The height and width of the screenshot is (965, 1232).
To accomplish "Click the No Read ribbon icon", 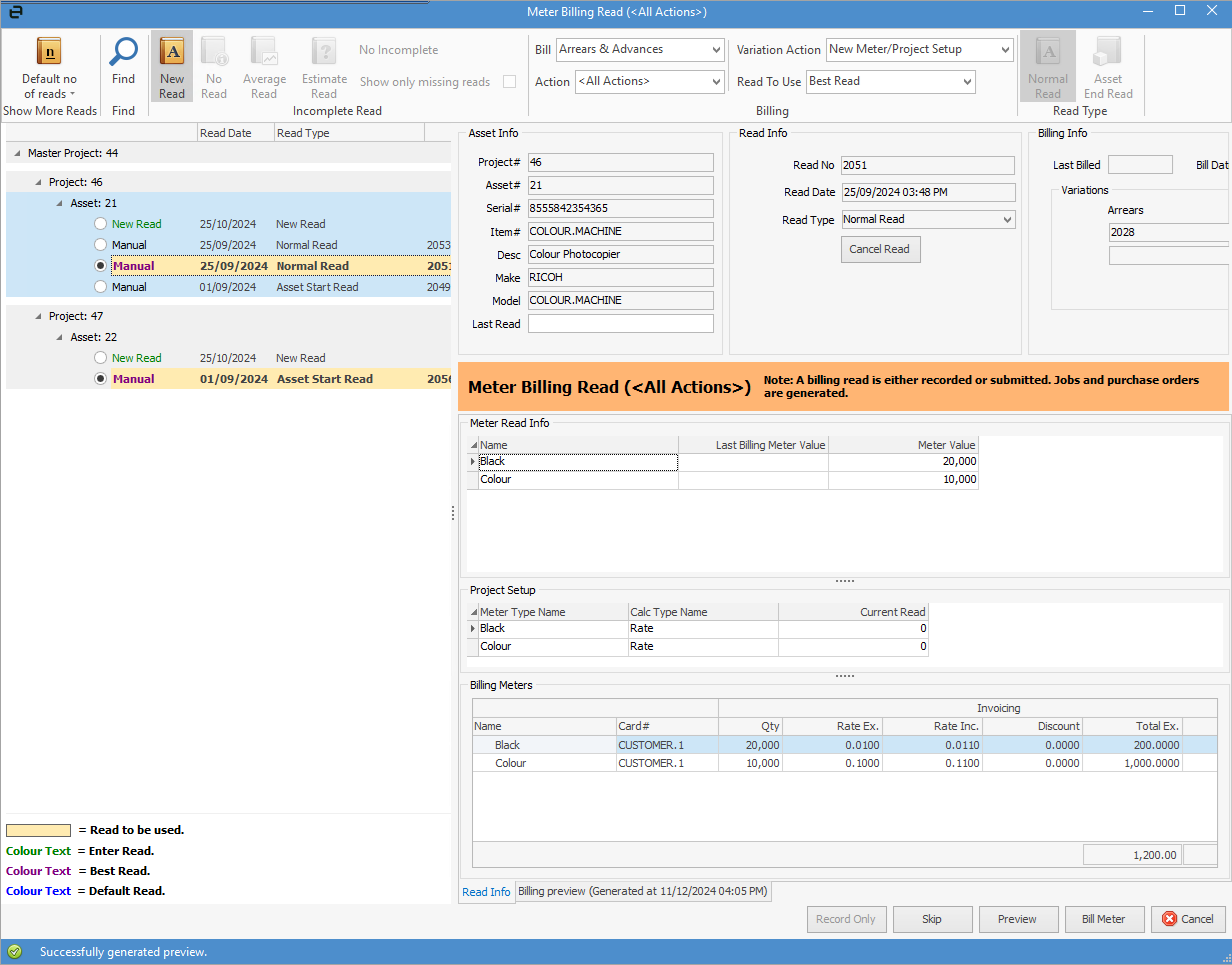I will [x=213, y=52].
